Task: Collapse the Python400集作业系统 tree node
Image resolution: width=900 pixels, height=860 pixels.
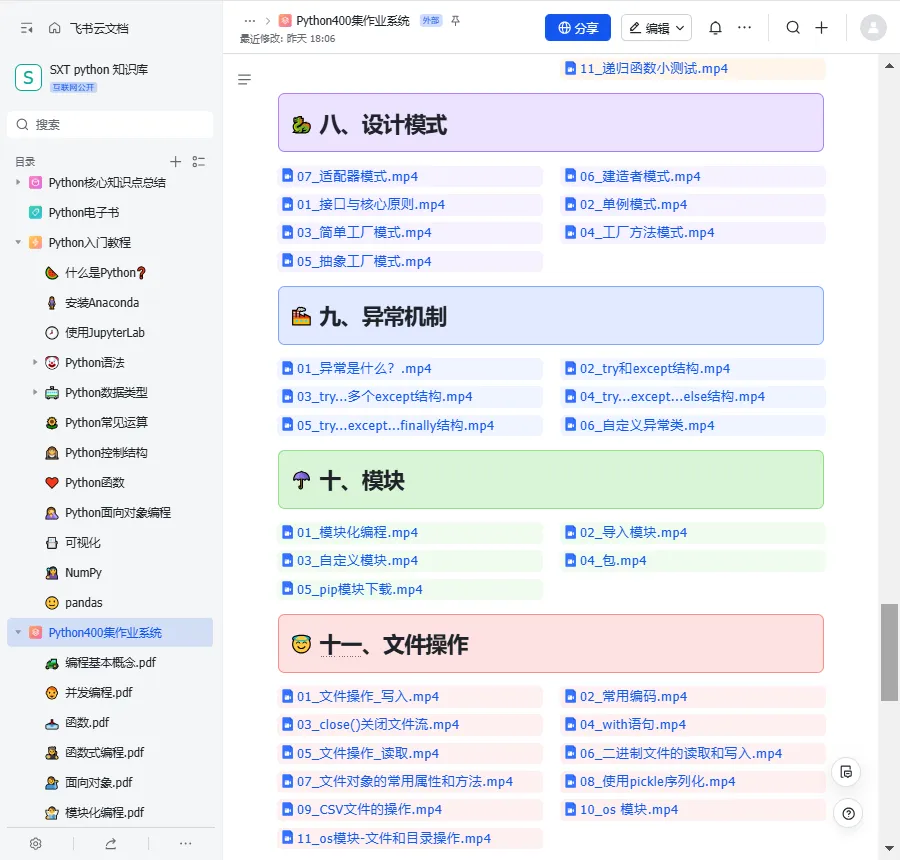Action: [18, 632]
